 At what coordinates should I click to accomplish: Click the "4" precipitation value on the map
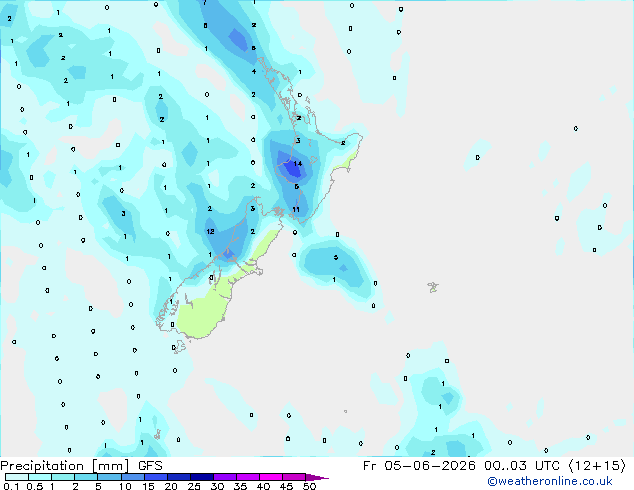tap(254, 72)
